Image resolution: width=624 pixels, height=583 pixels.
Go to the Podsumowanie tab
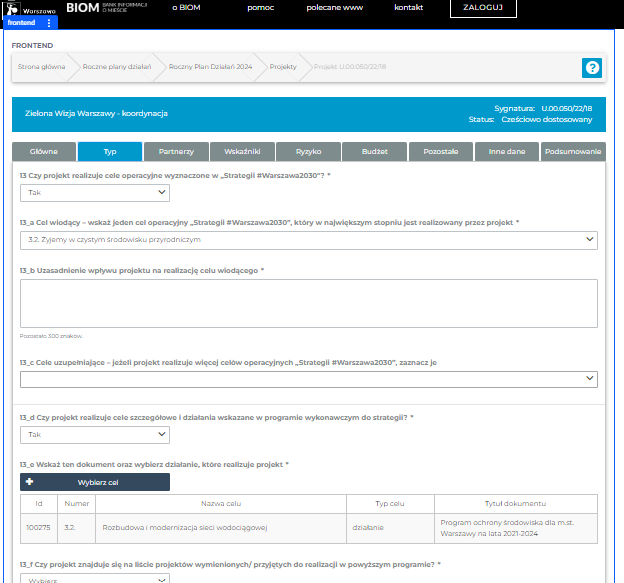pos(573,152)
